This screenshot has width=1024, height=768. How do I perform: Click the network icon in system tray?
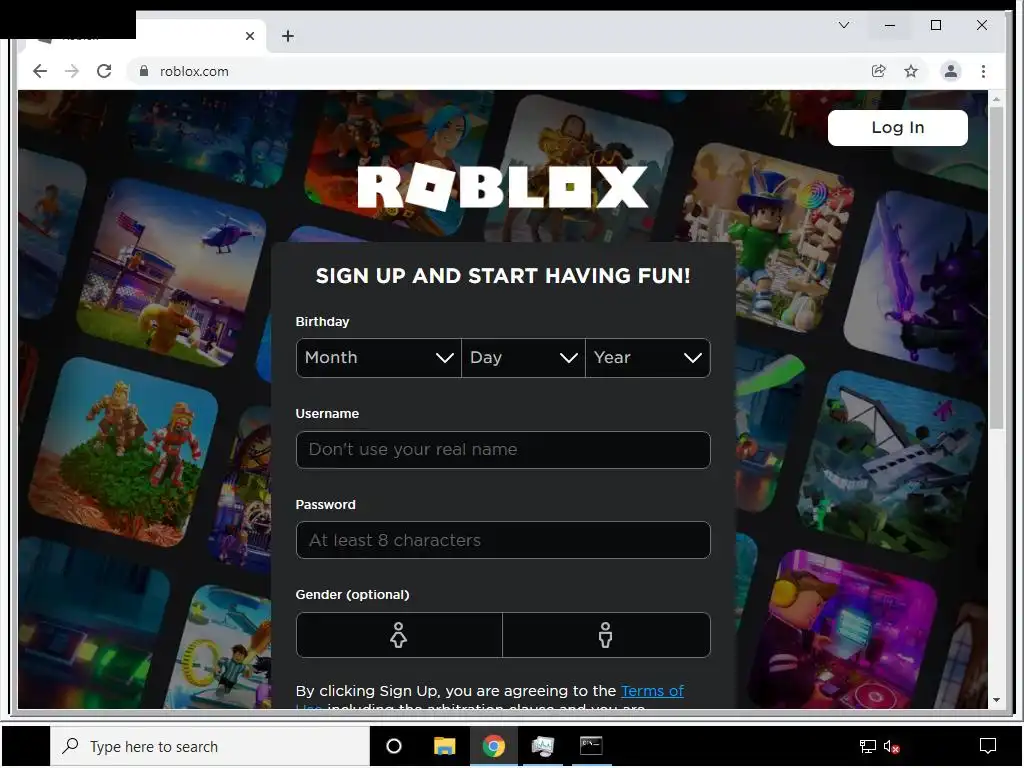pyautogui.click(x=867, y=746)
